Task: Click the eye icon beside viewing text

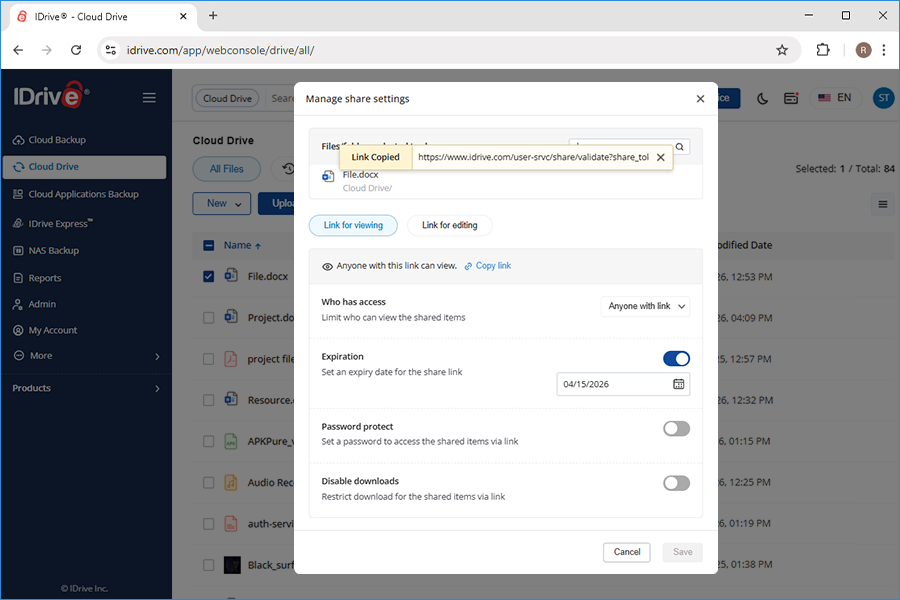Action: 327,266
